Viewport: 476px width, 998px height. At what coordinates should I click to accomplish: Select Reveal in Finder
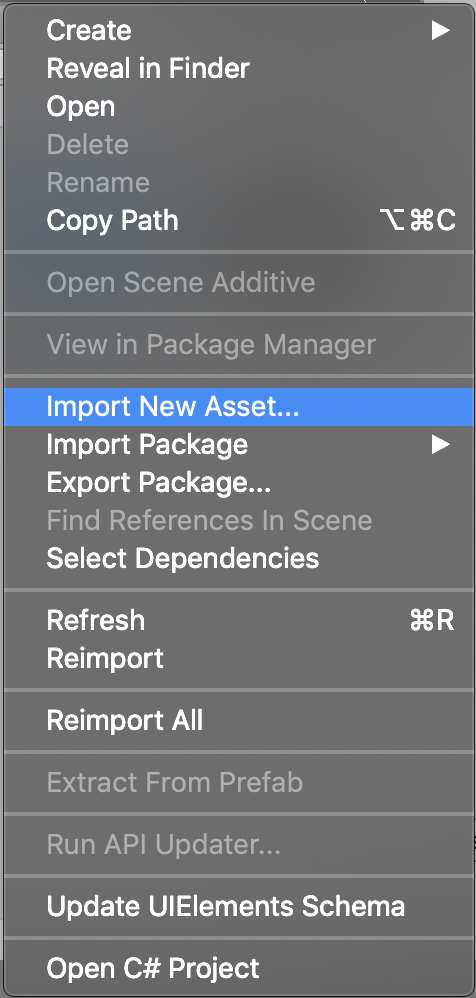click(238, 68)
